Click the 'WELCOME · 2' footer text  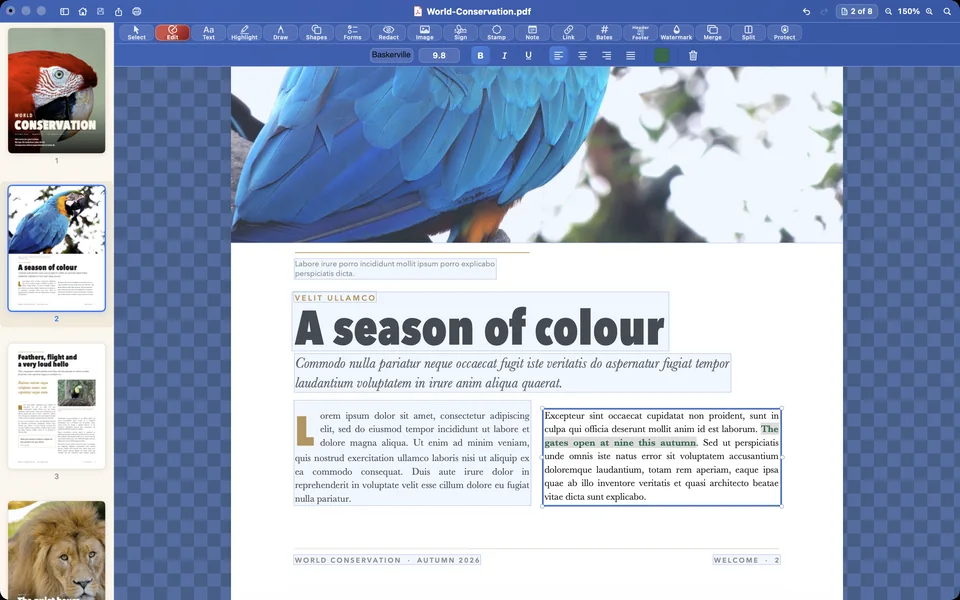(x=746, y=560)
